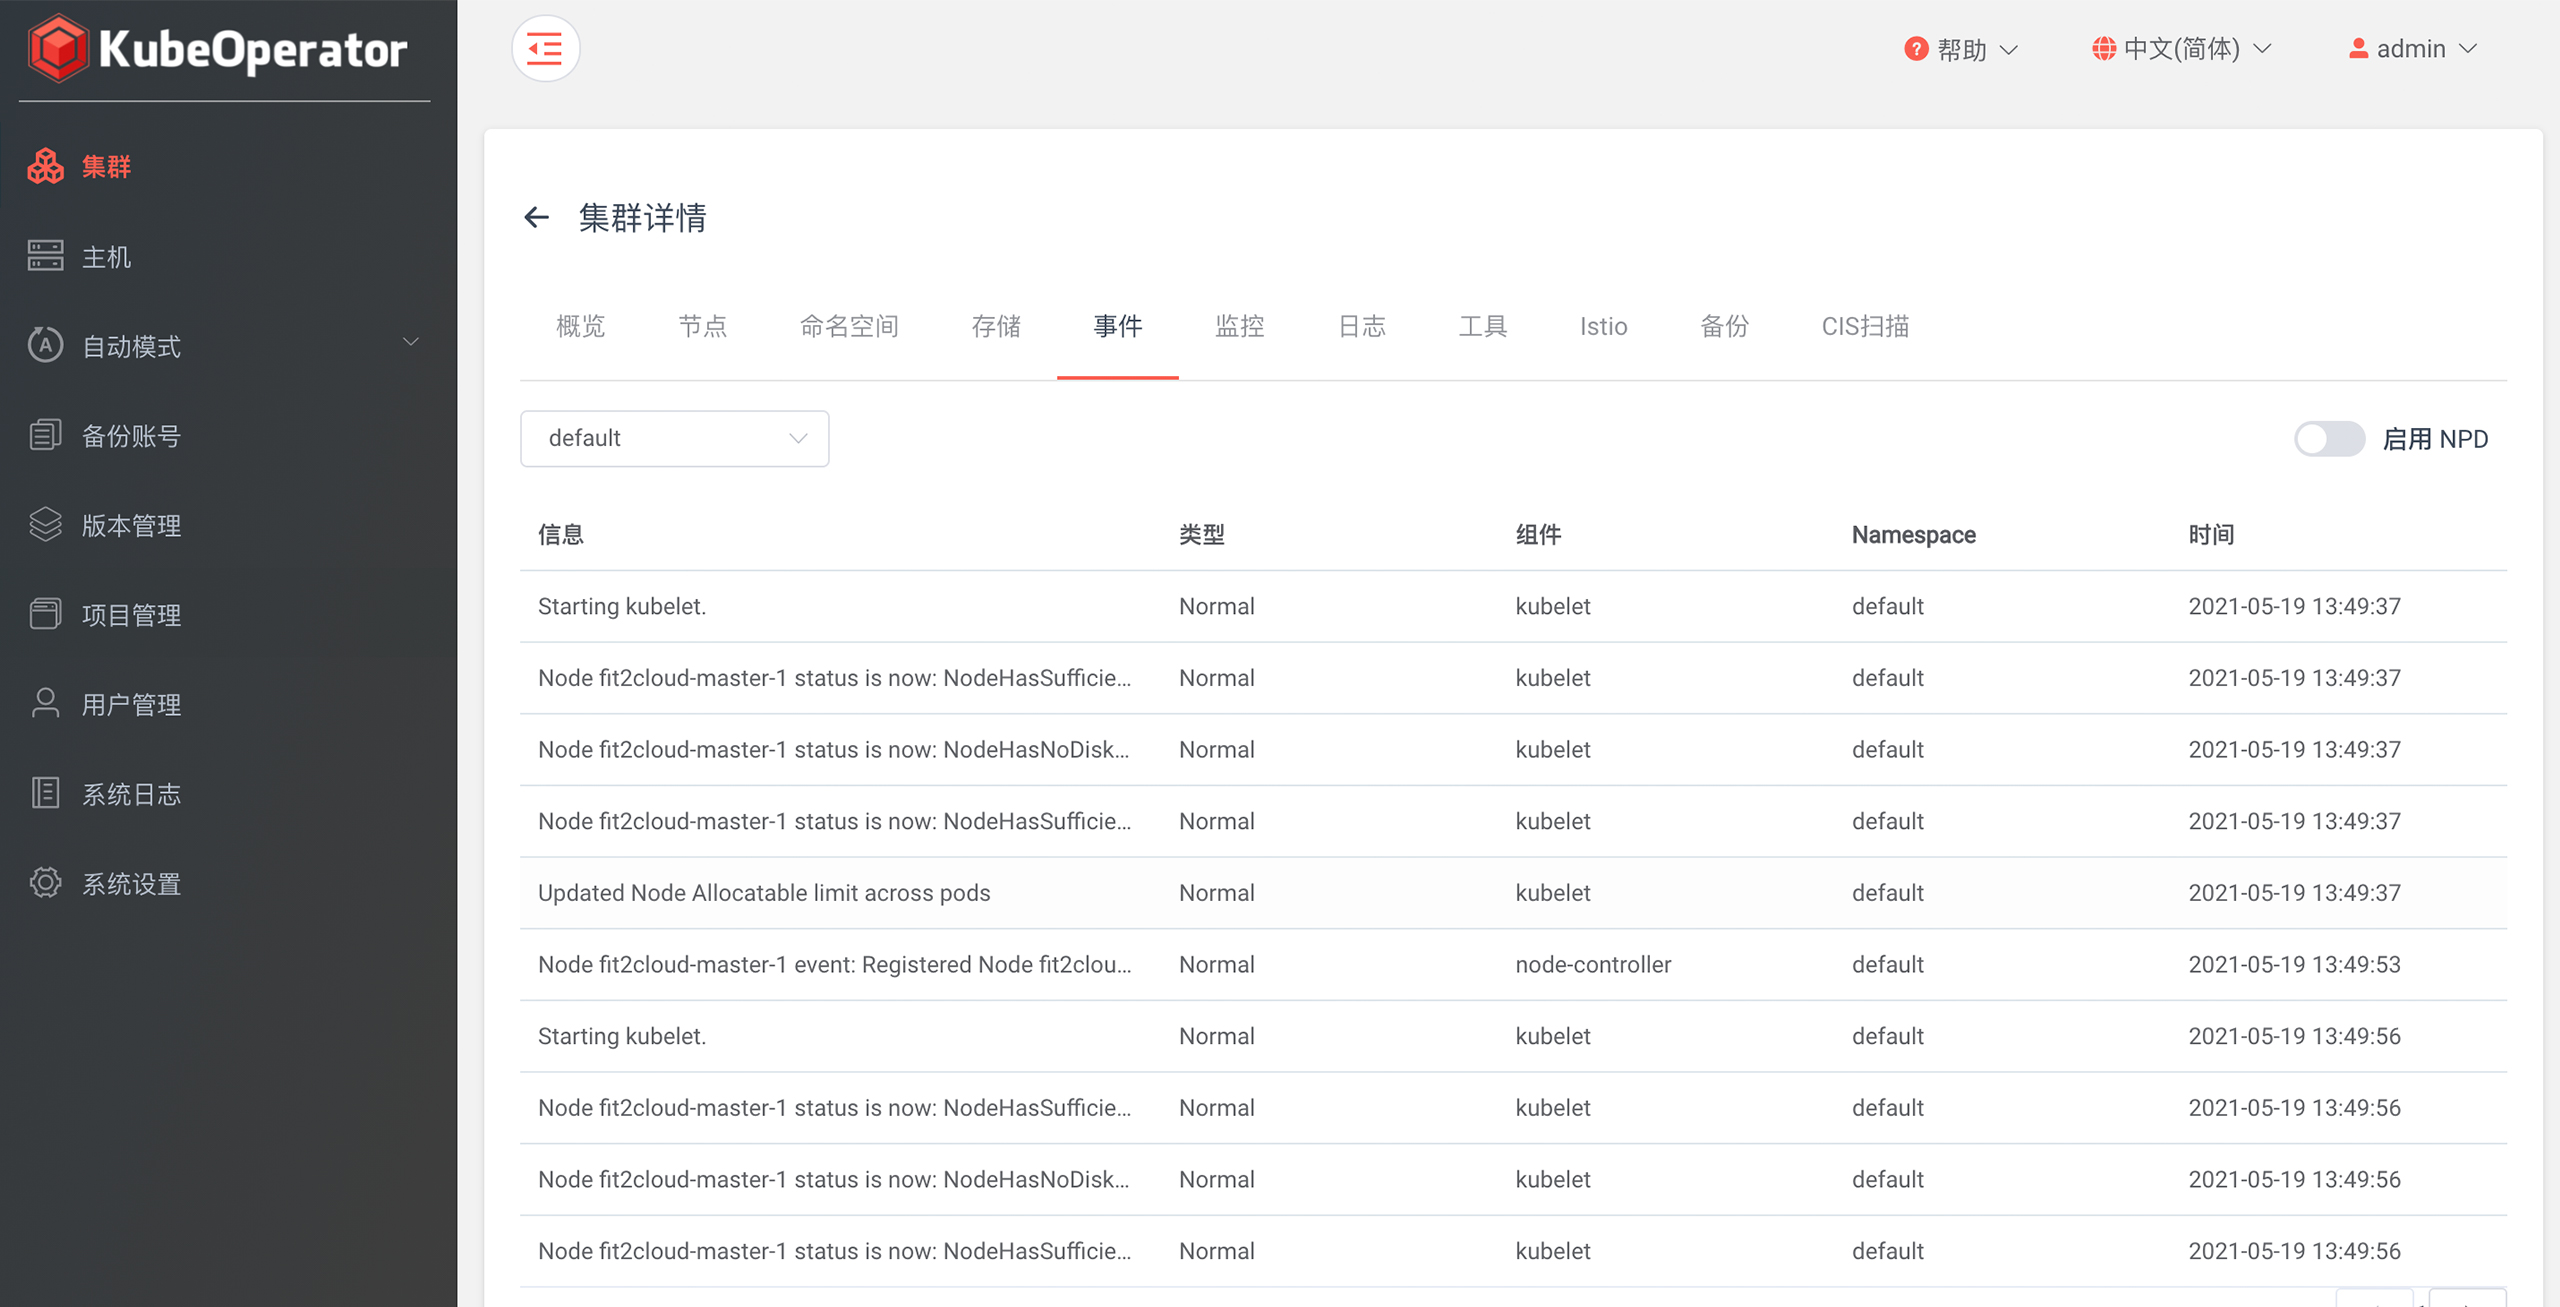
Task: Open the 帮助 help dropdown
Action: point(1961,48)
